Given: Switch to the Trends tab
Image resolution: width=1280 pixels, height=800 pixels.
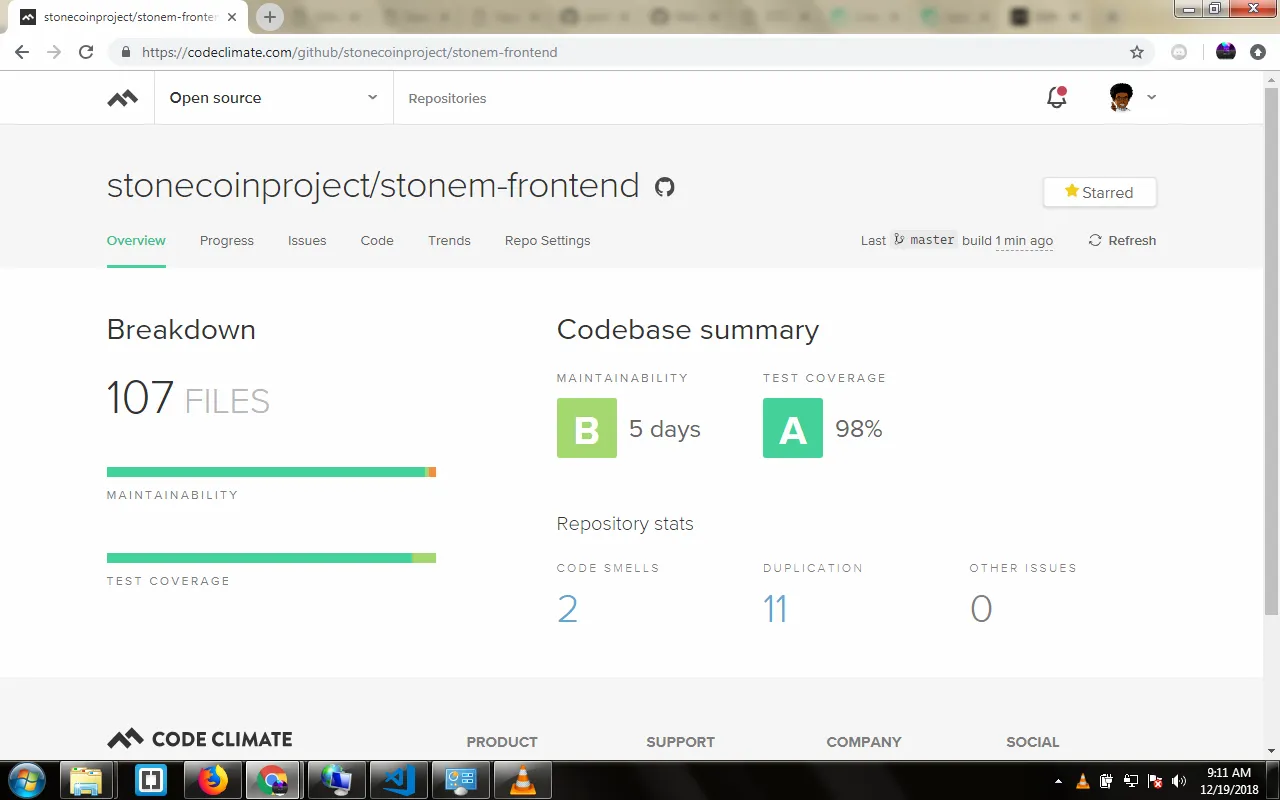Looking at the screenshot, I should [449, 240].
